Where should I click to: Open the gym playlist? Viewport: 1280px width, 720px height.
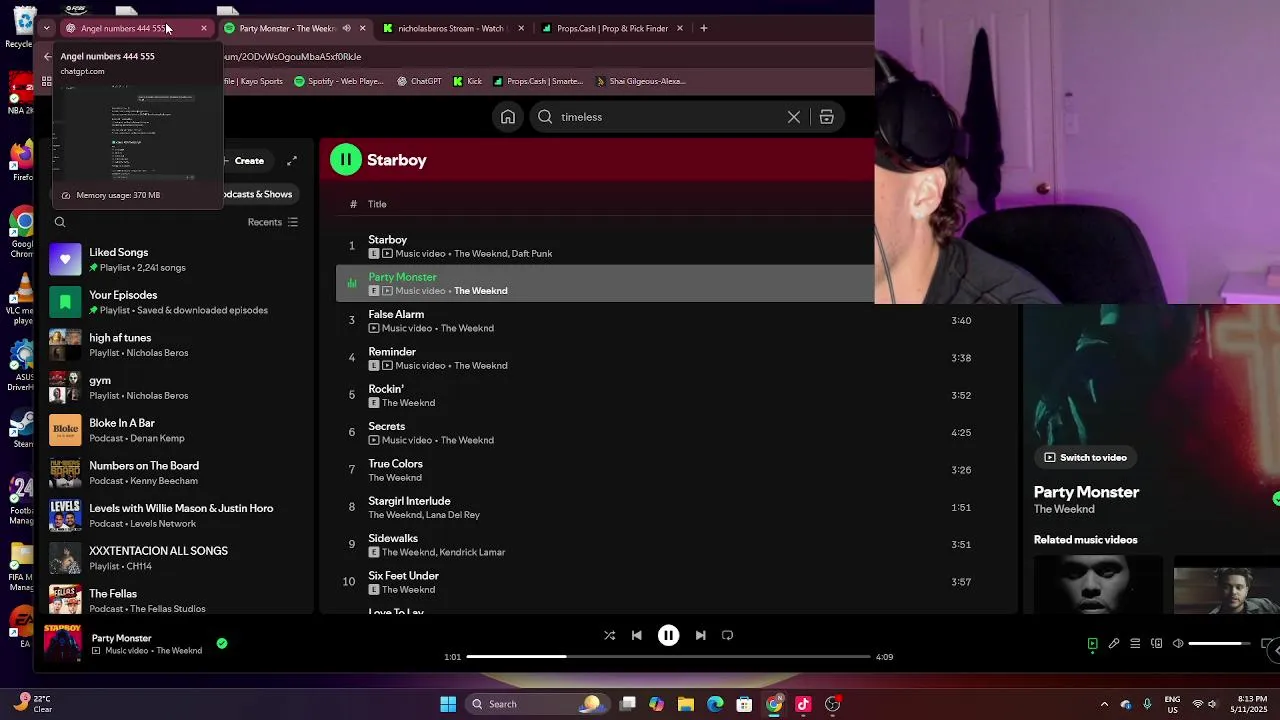click(x=177, y=387)
